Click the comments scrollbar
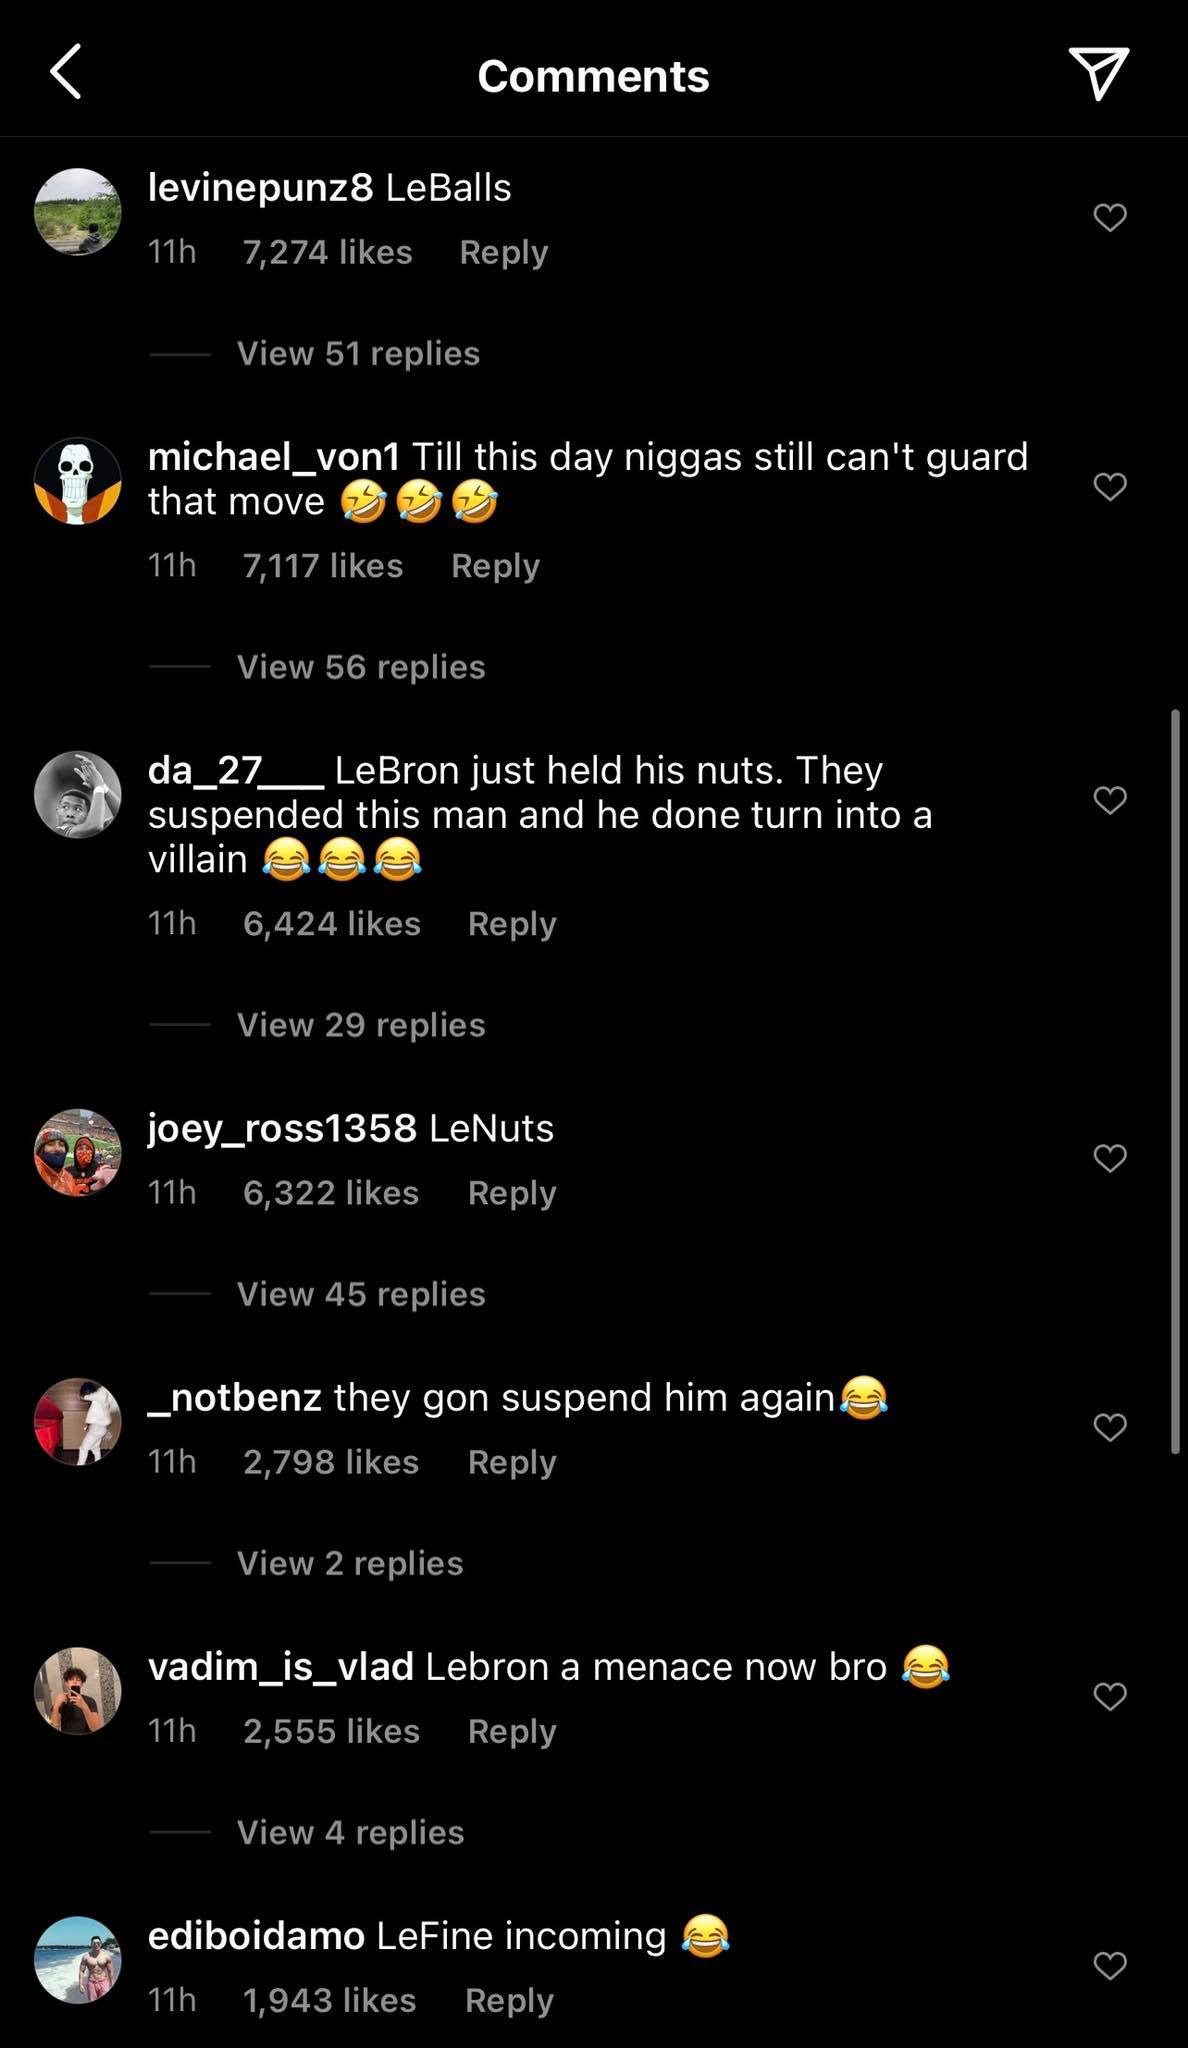Image resolution: width=1188 pixels, height=2048 pixels. pos(1175,1080)
